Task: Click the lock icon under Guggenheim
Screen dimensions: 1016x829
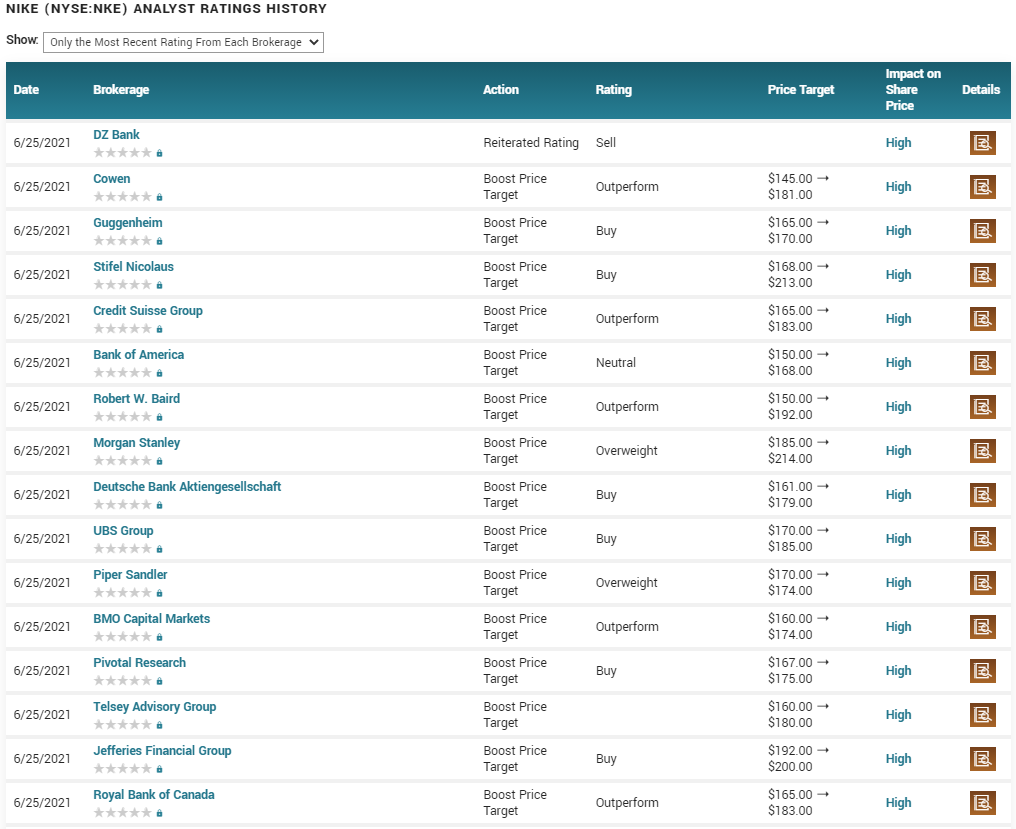Action: (x=159, y=241)
